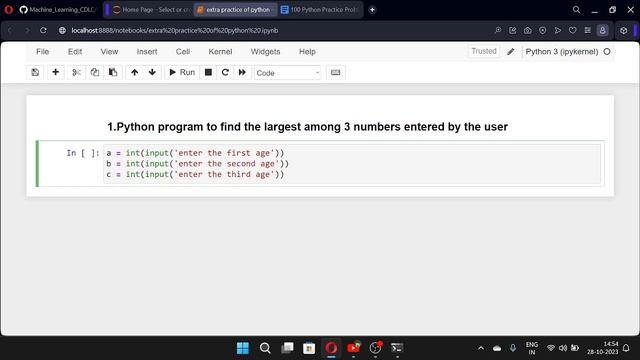
Task: Open the profile account icon
Action: (x=602, y=31)
